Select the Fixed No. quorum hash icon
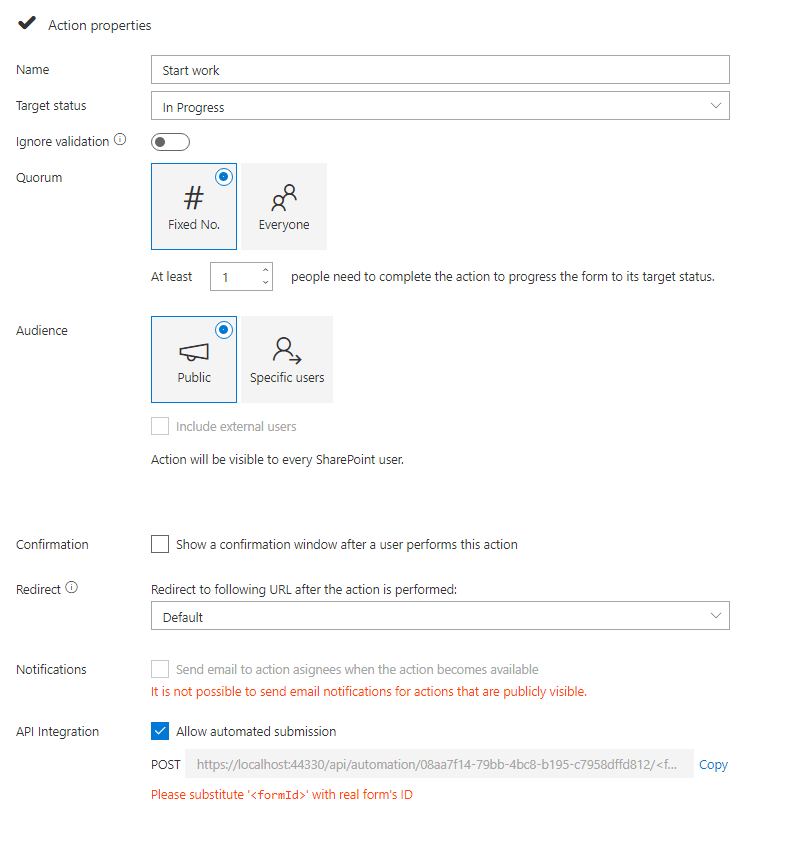The height and width of the screenshot is (850, 803). pos(194,196)
